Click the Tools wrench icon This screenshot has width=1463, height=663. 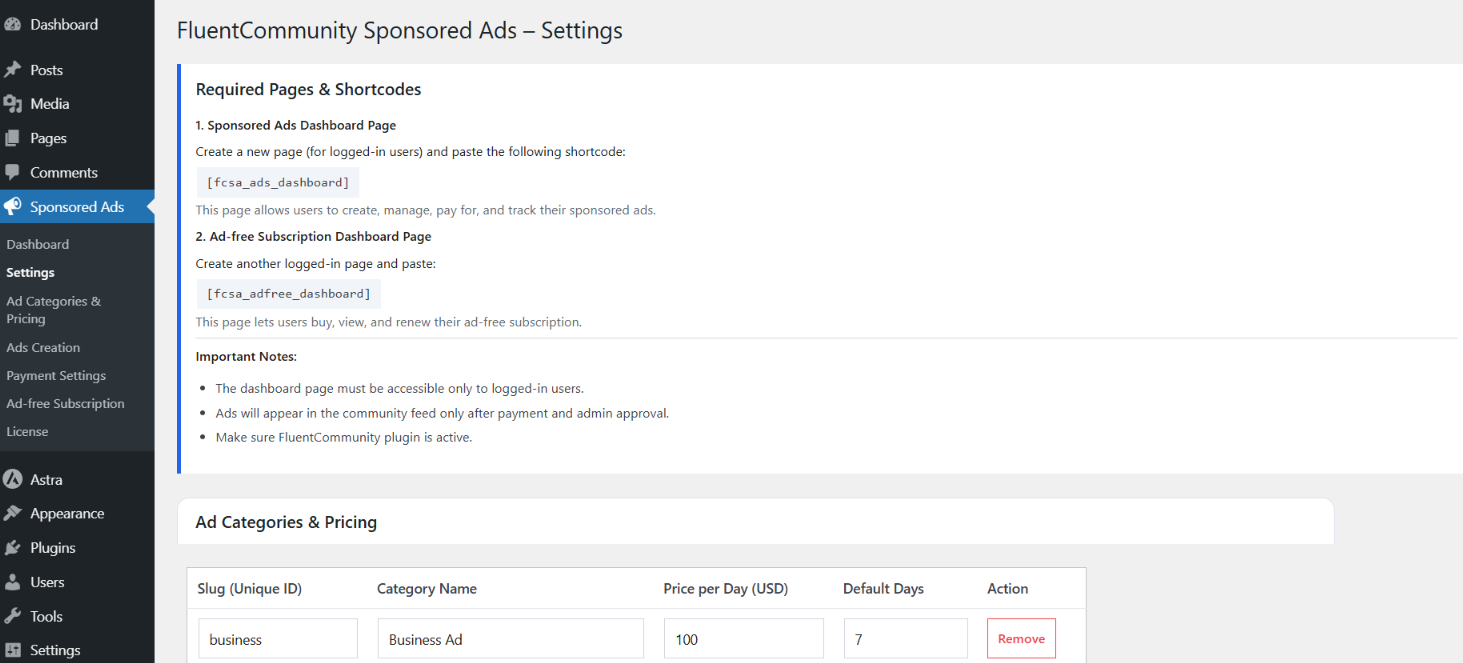[x=13, y=616]
